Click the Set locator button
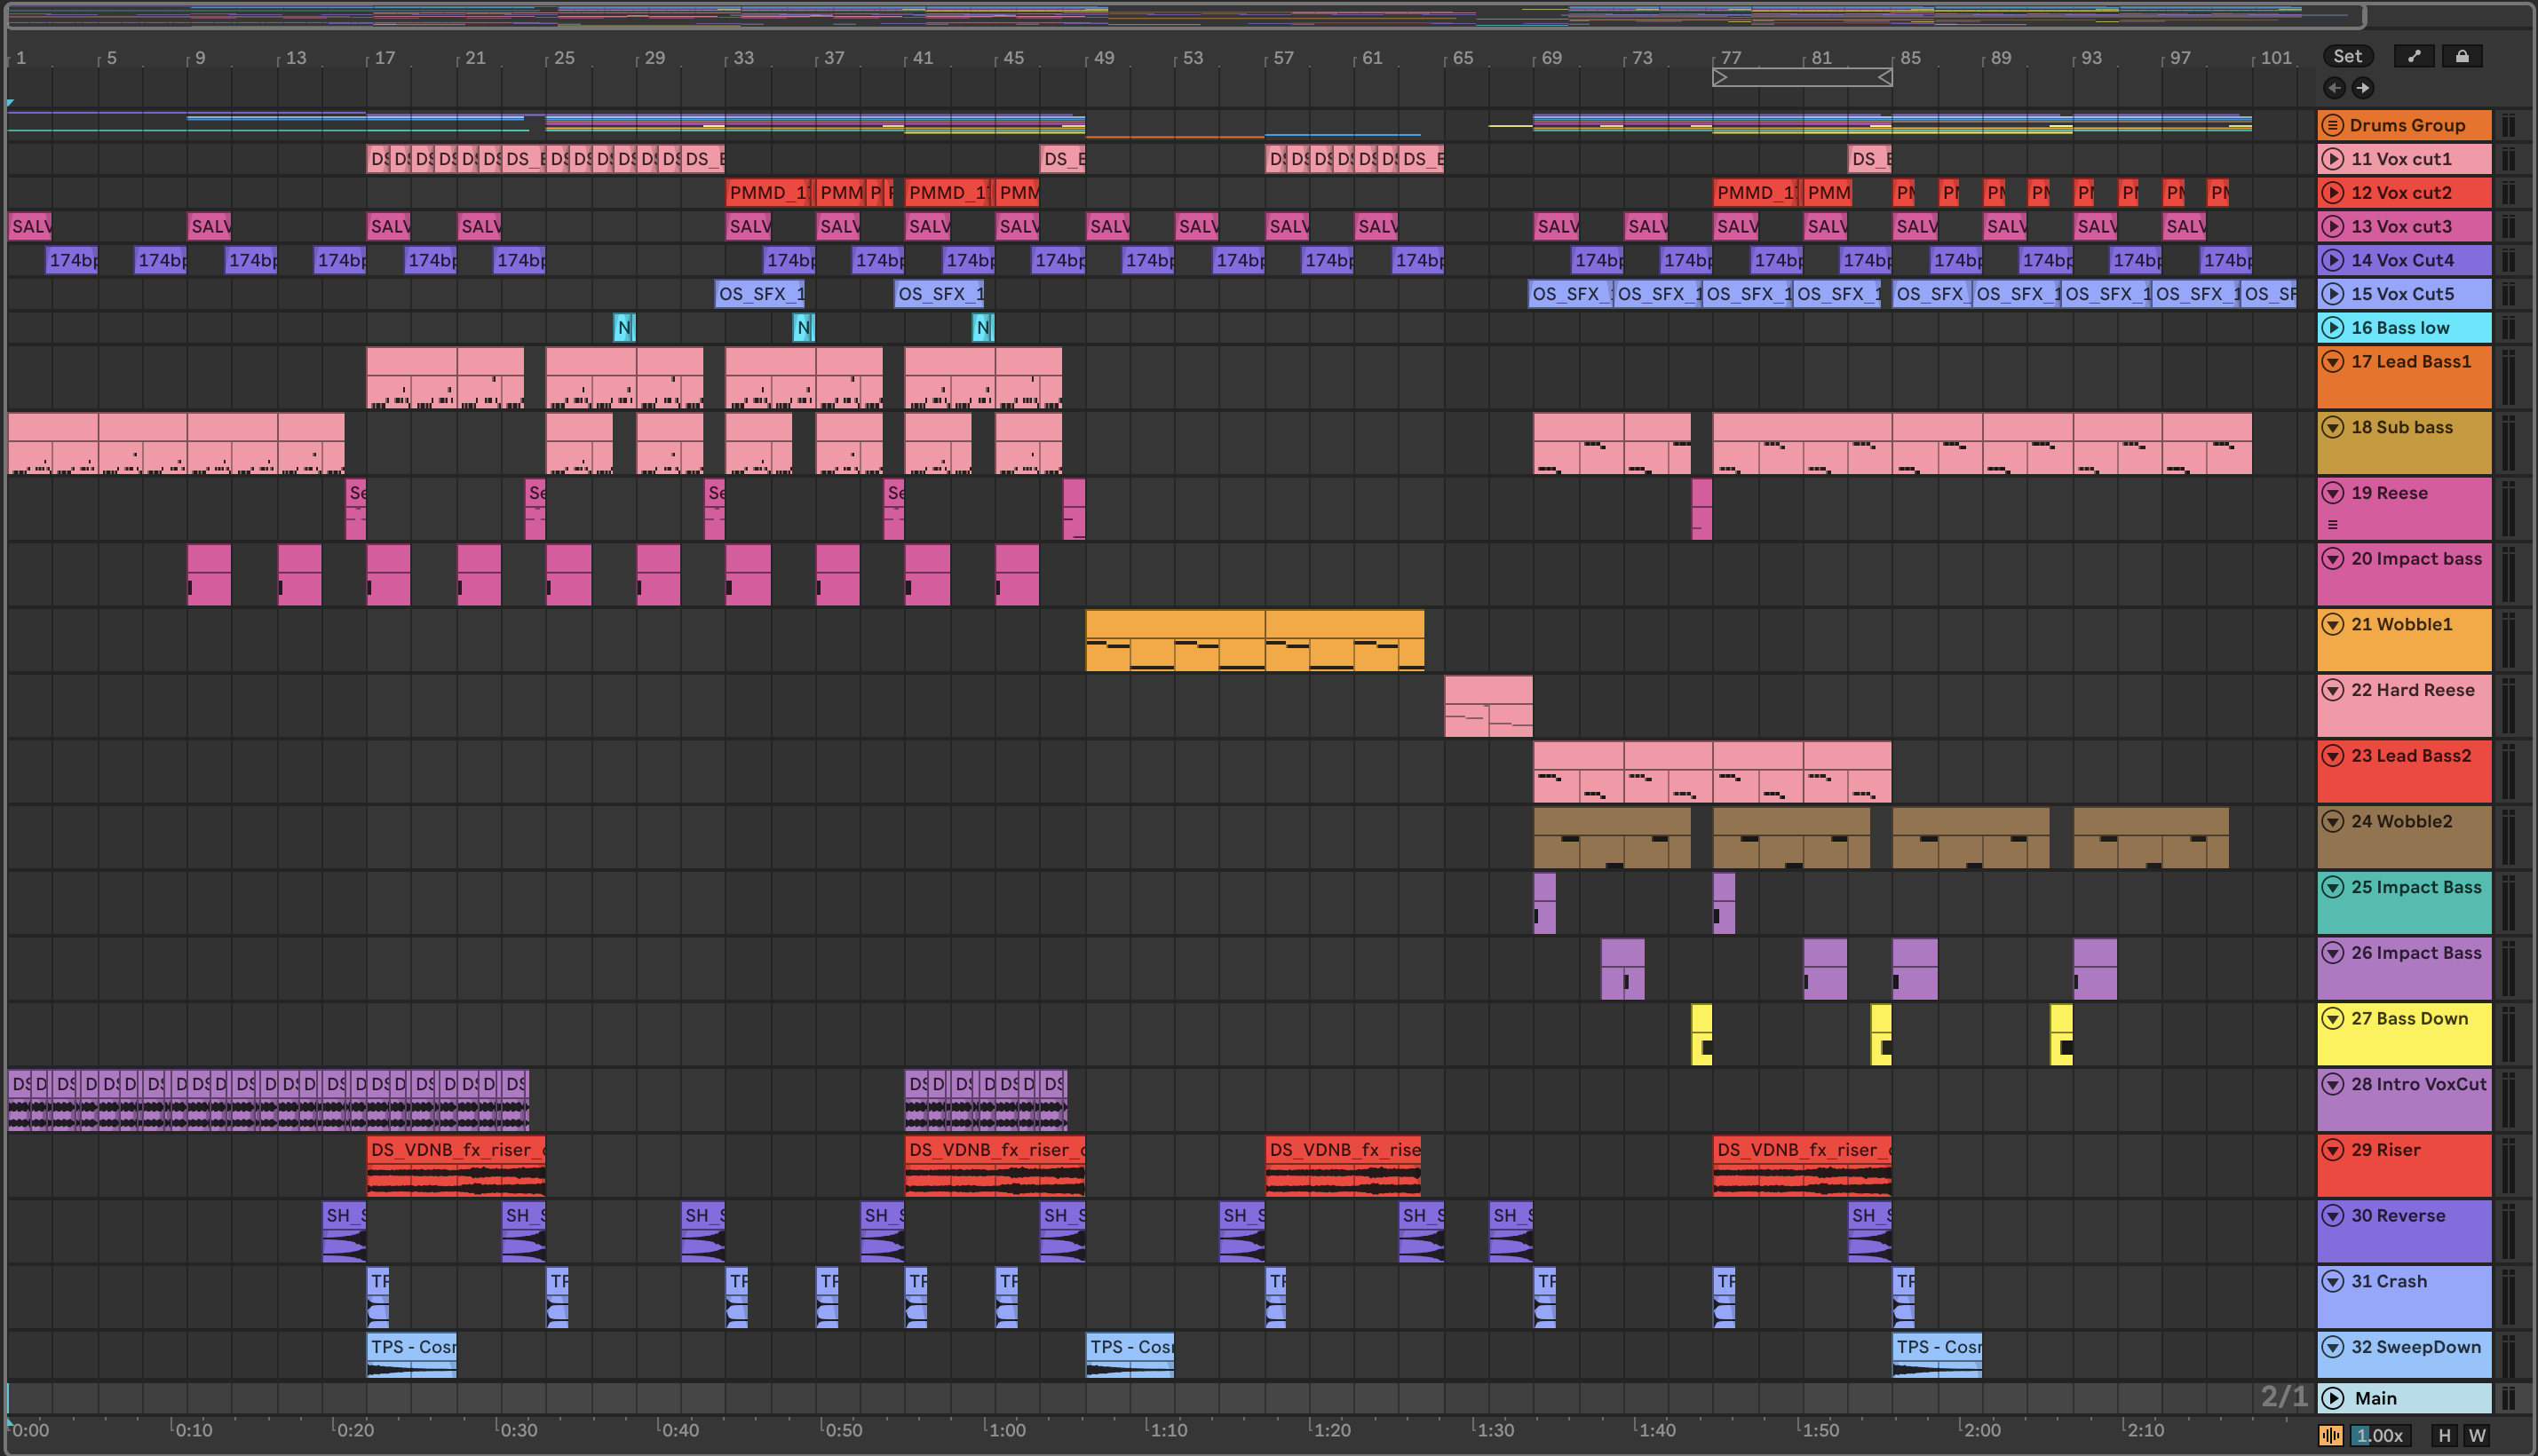Screen dimensions: 2538x1456 point(2346,56)
